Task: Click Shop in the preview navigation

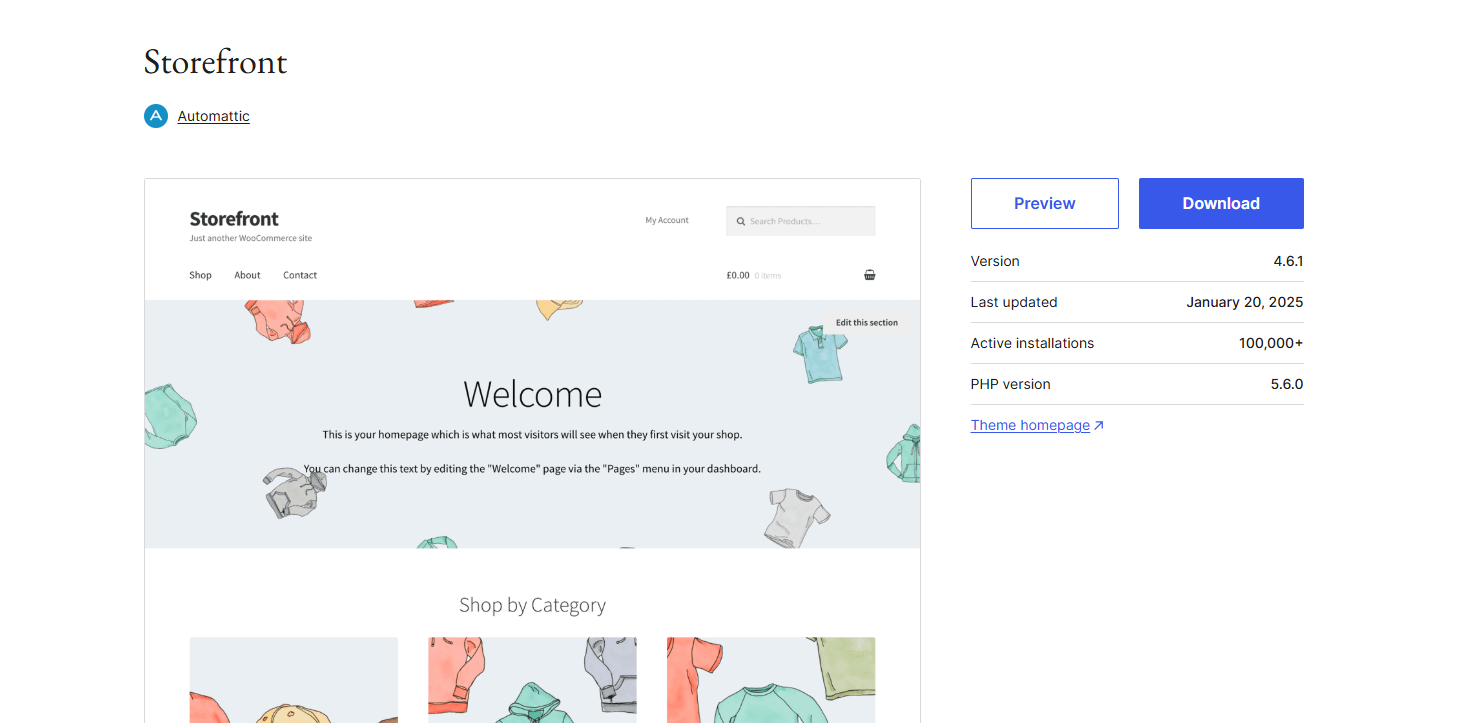Action: click(200, 275)
